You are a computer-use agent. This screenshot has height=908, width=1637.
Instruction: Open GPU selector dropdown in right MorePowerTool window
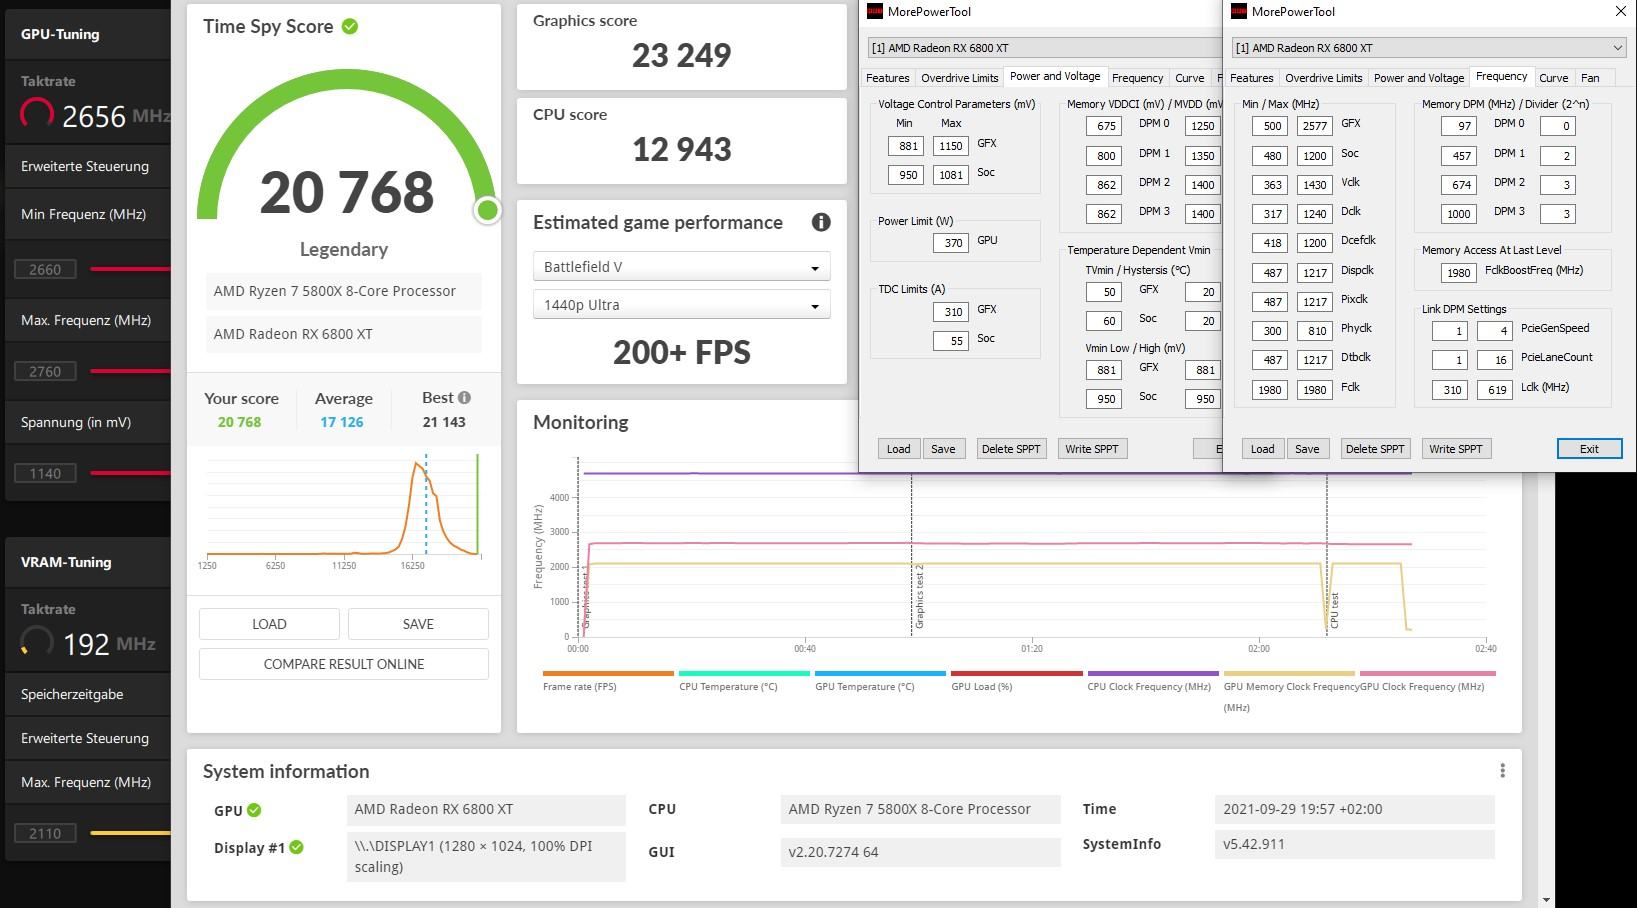pyautogui.click(x=1428, y=47)
